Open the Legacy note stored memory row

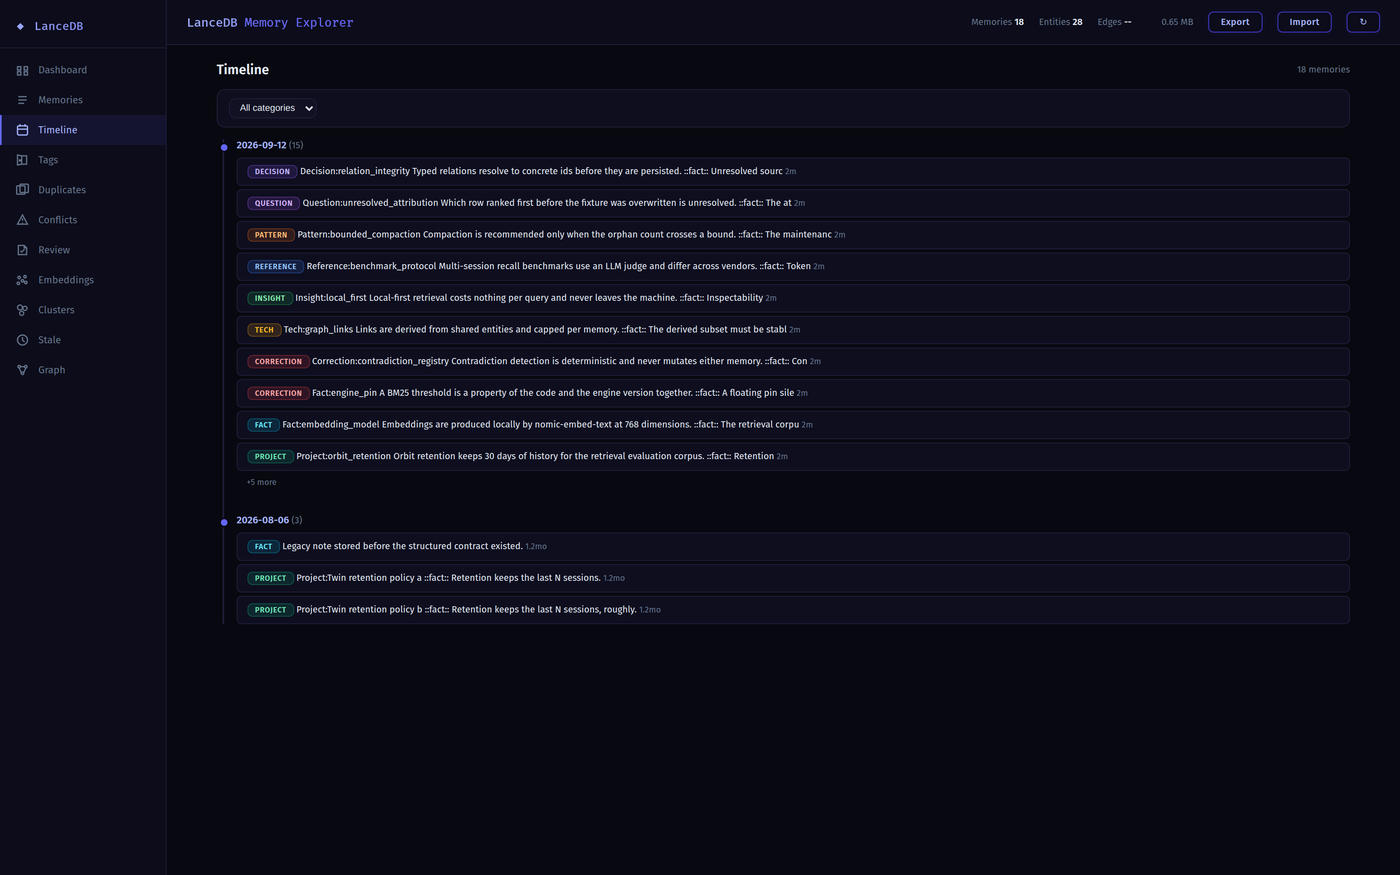click(793, 546)
